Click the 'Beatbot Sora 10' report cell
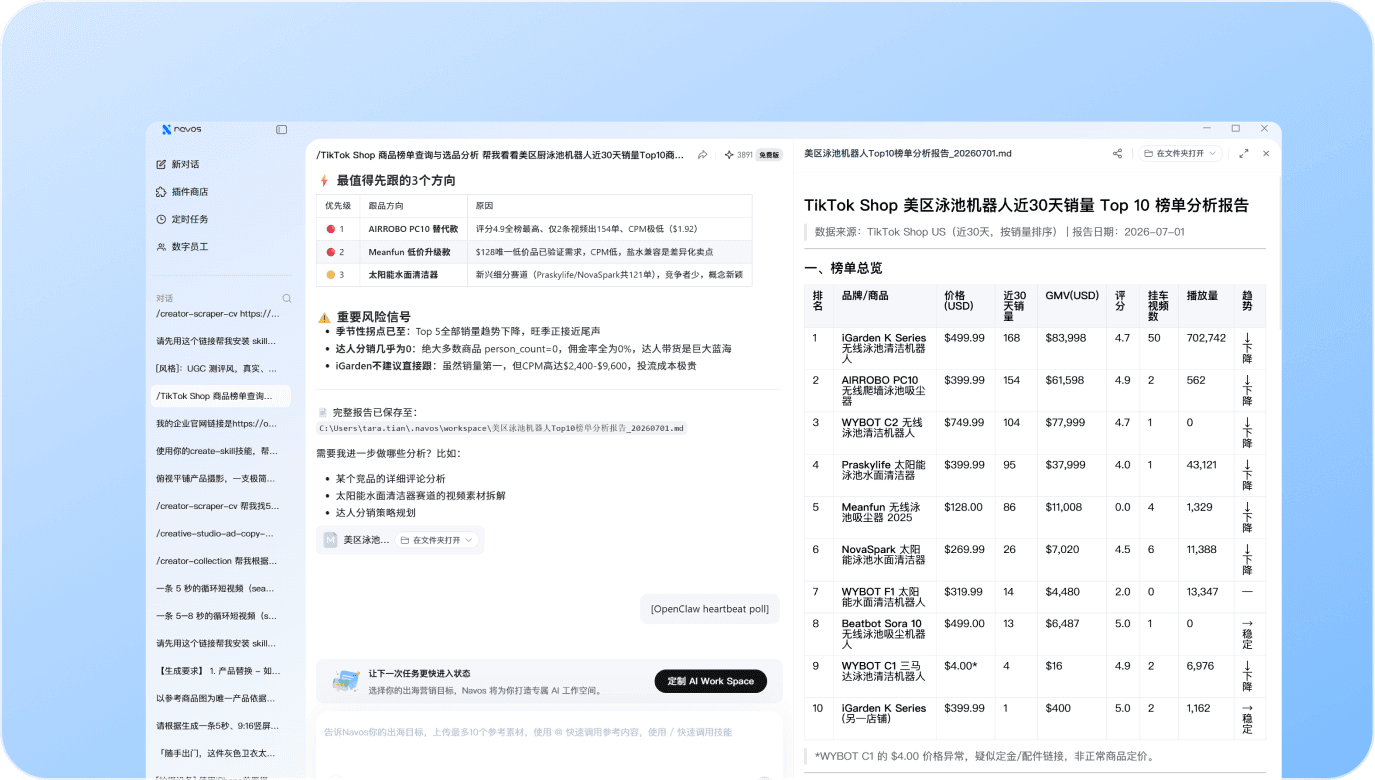The width and height of the screenshot is (1375, 780). click(x=884, y=634)
